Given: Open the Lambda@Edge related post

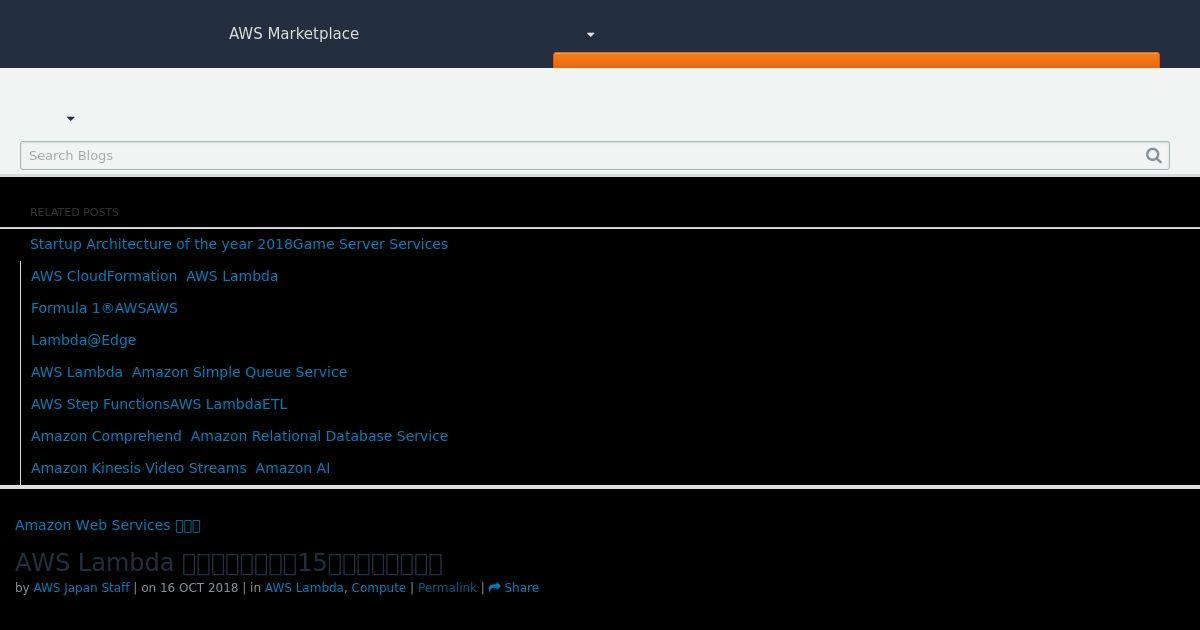Looking at the screenshot, I should (x=84, y=340).
